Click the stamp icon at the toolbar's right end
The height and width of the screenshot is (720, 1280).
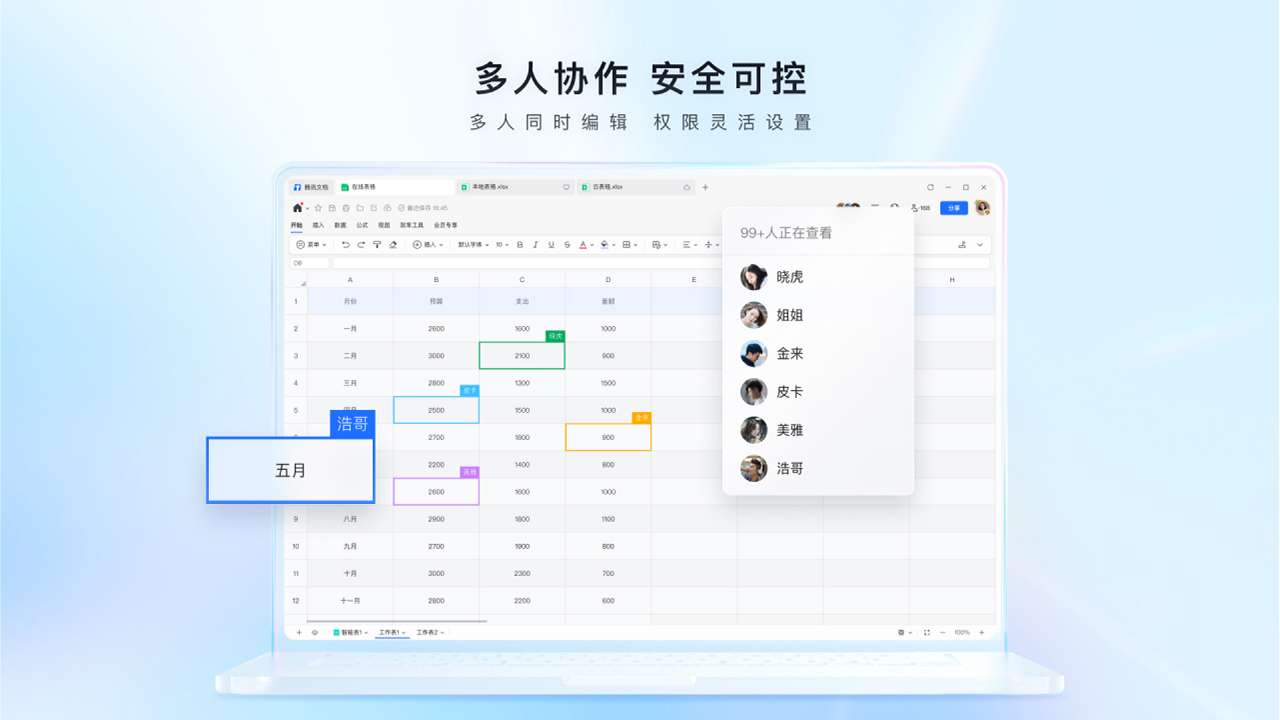coord(962,245)
